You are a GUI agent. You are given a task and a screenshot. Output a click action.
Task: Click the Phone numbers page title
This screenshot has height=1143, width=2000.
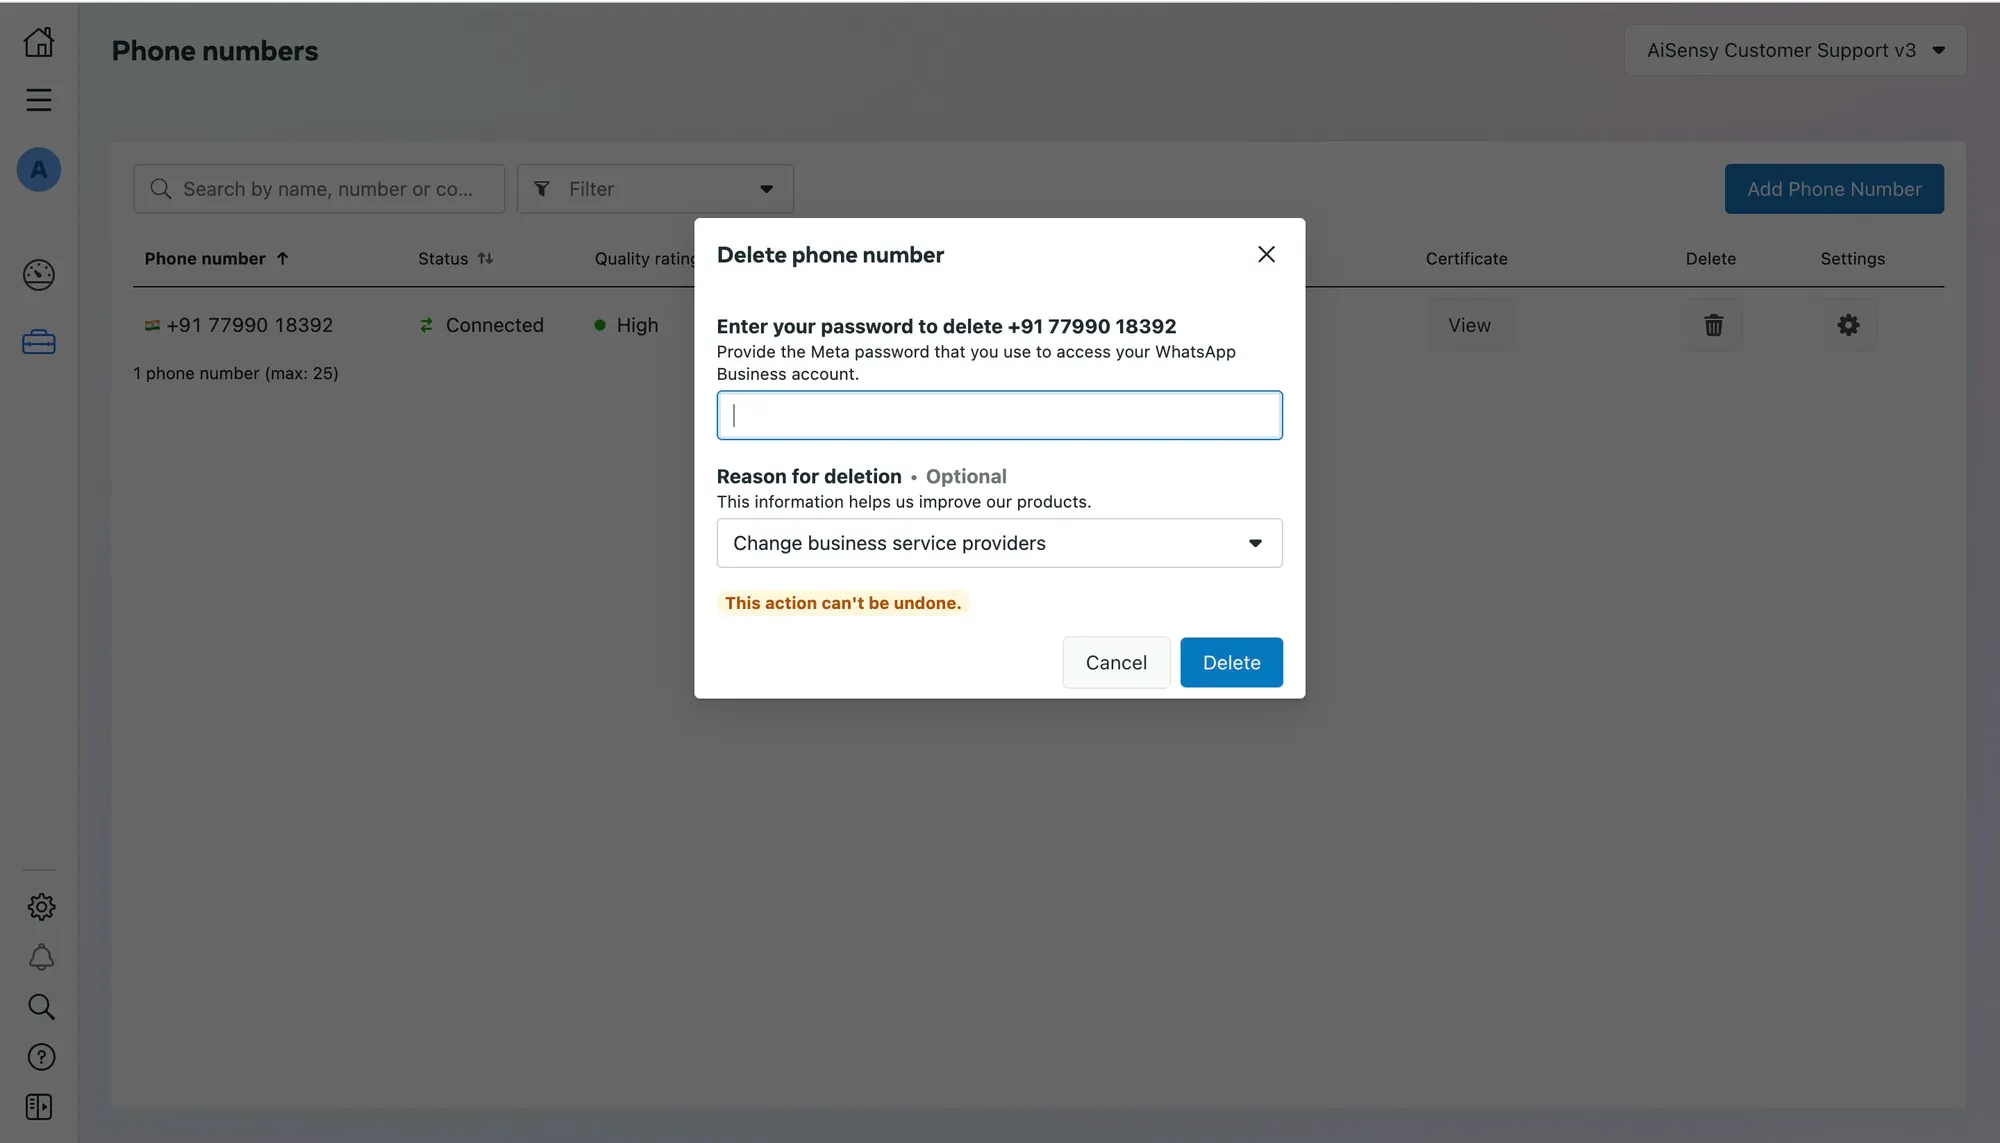[215, 51]
